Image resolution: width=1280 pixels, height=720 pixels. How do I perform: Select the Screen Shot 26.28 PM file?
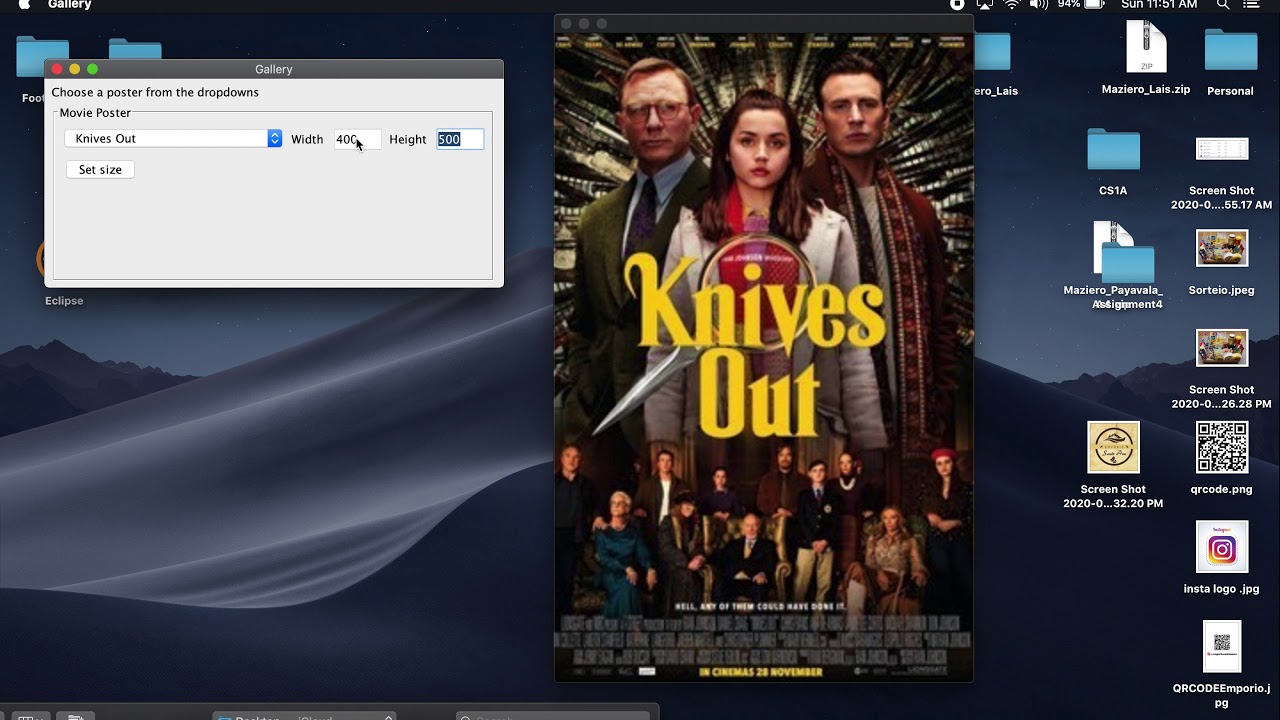[1222, 348]
